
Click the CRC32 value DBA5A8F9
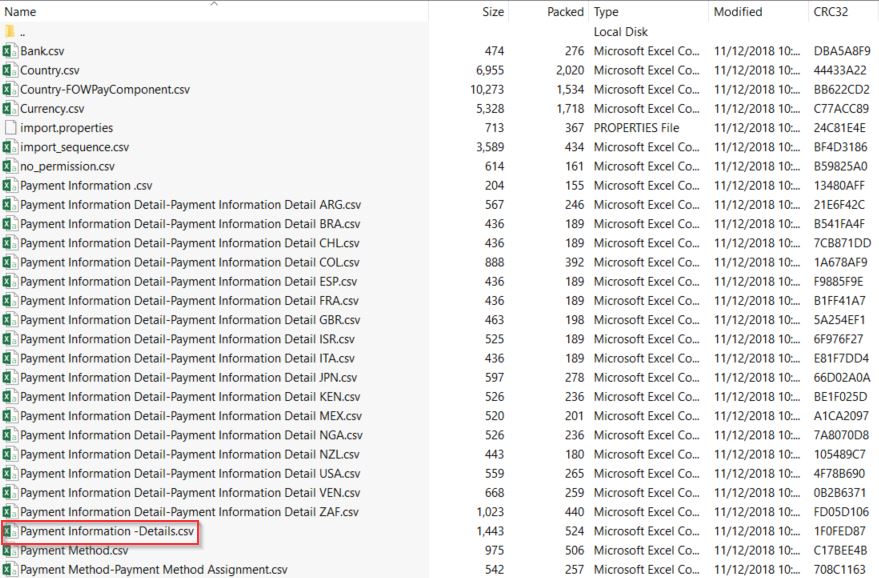[842, 51]
